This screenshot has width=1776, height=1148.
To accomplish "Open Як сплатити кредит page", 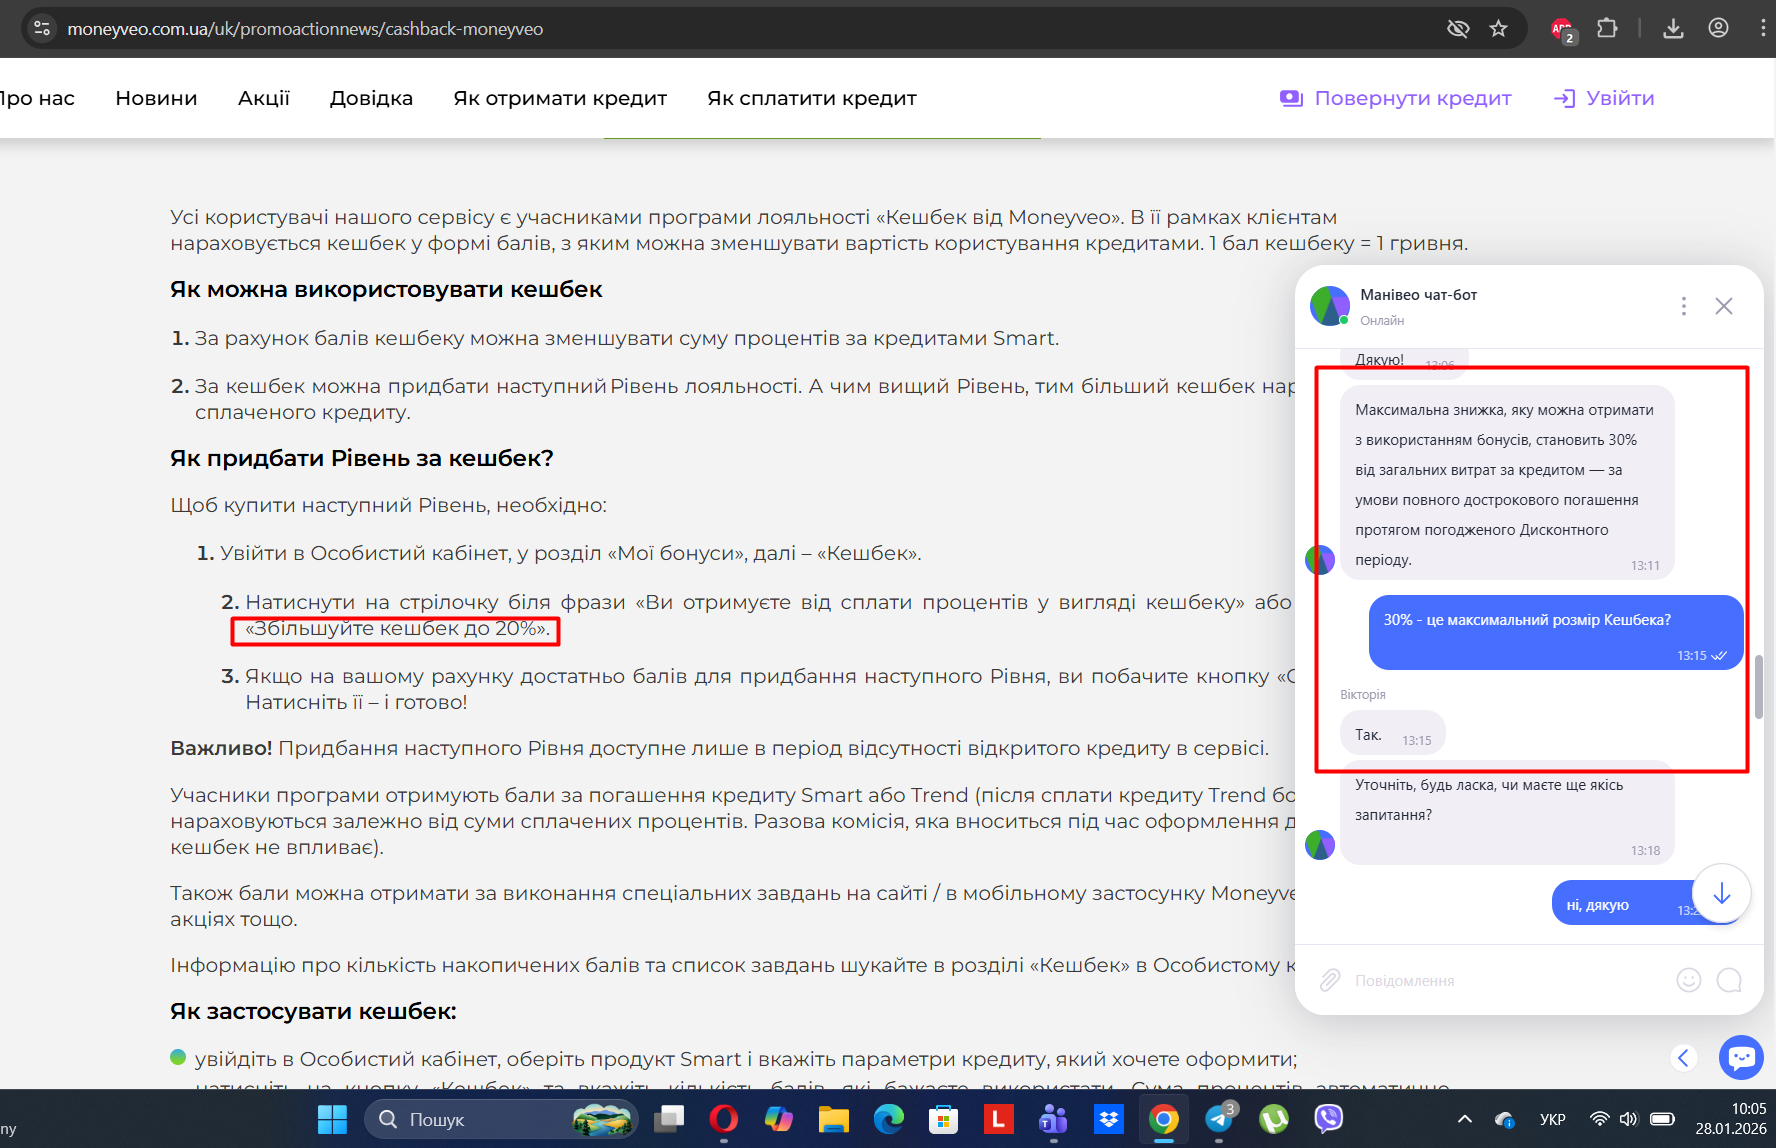I will (x=812, y=98).
